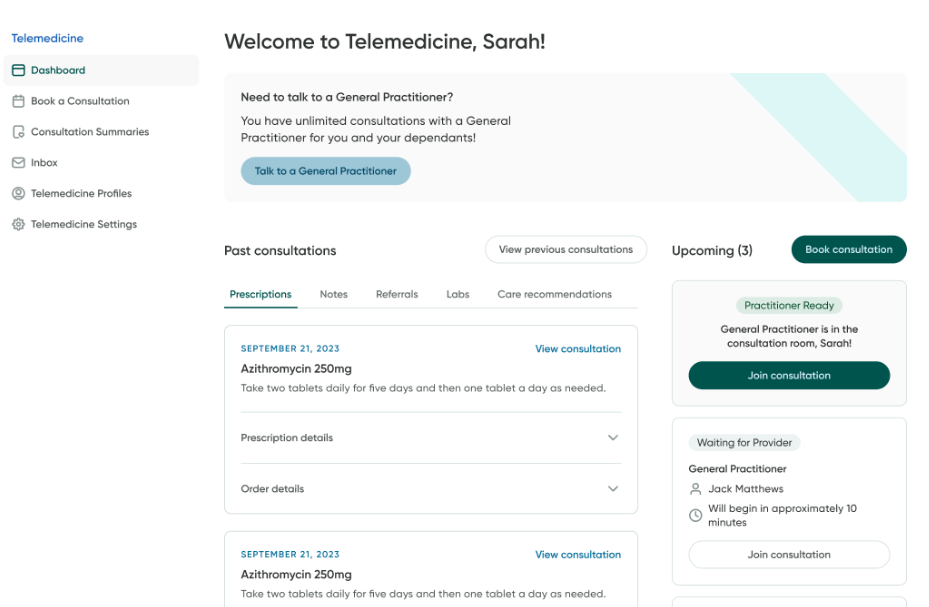Join the ready consultation with the General Practitioner

[788, 375]
